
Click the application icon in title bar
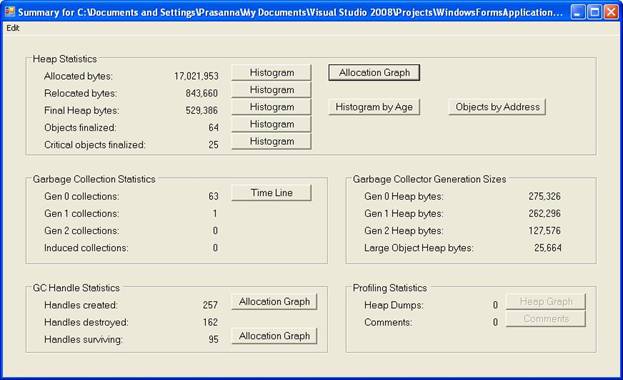tap(10, 12)
